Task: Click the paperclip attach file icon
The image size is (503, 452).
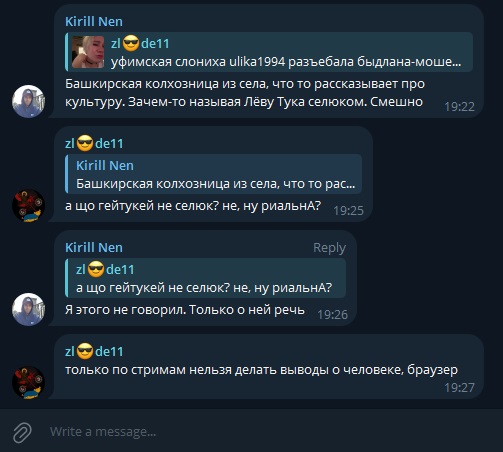Action: tap(22, 432)
